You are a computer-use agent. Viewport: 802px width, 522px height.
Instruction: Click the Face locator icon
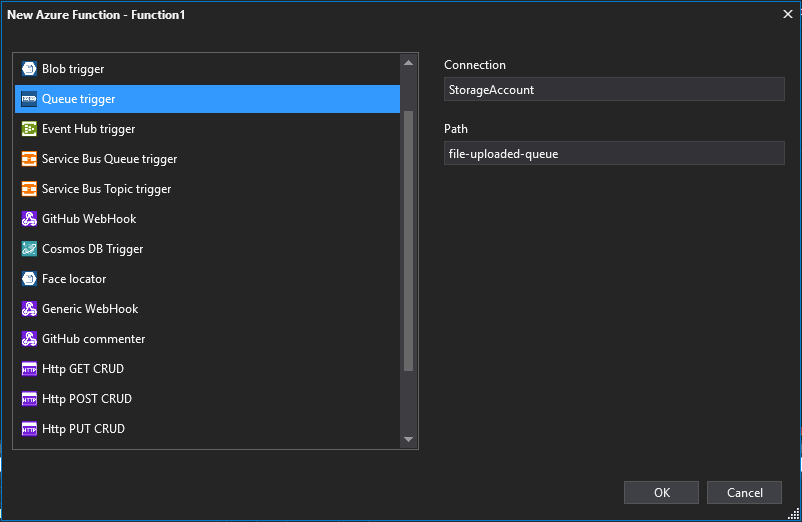click(29, 279)
